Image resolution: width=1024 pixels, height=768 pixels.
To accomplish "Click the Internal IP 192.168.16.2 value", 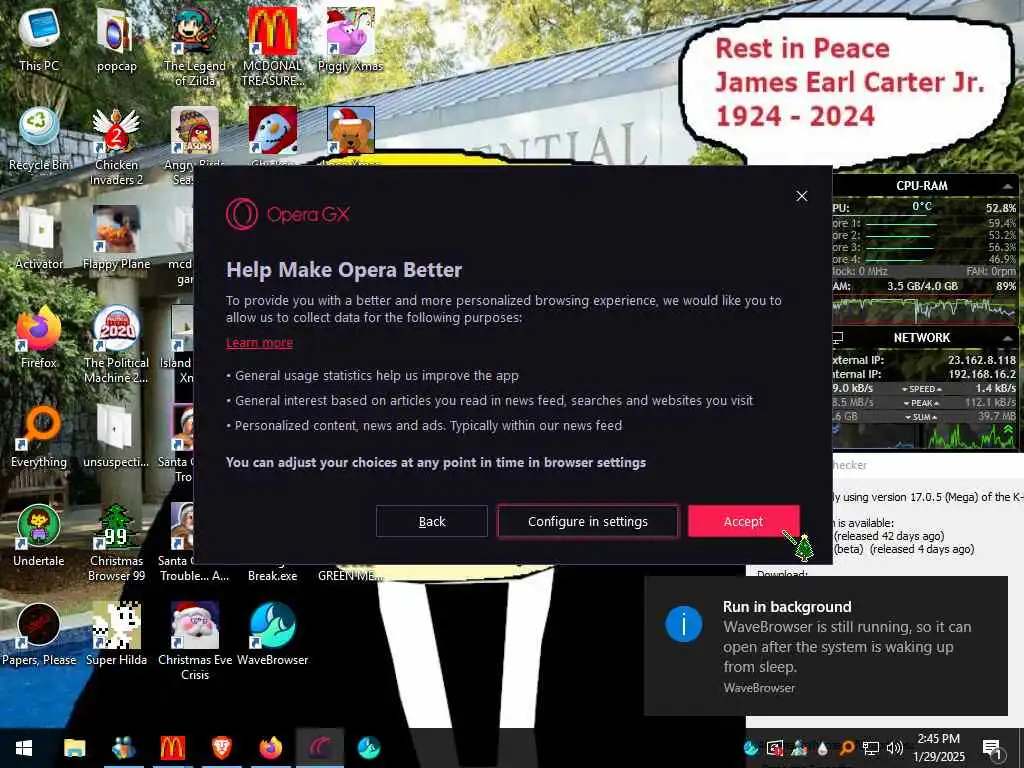I will coord(982,374).
